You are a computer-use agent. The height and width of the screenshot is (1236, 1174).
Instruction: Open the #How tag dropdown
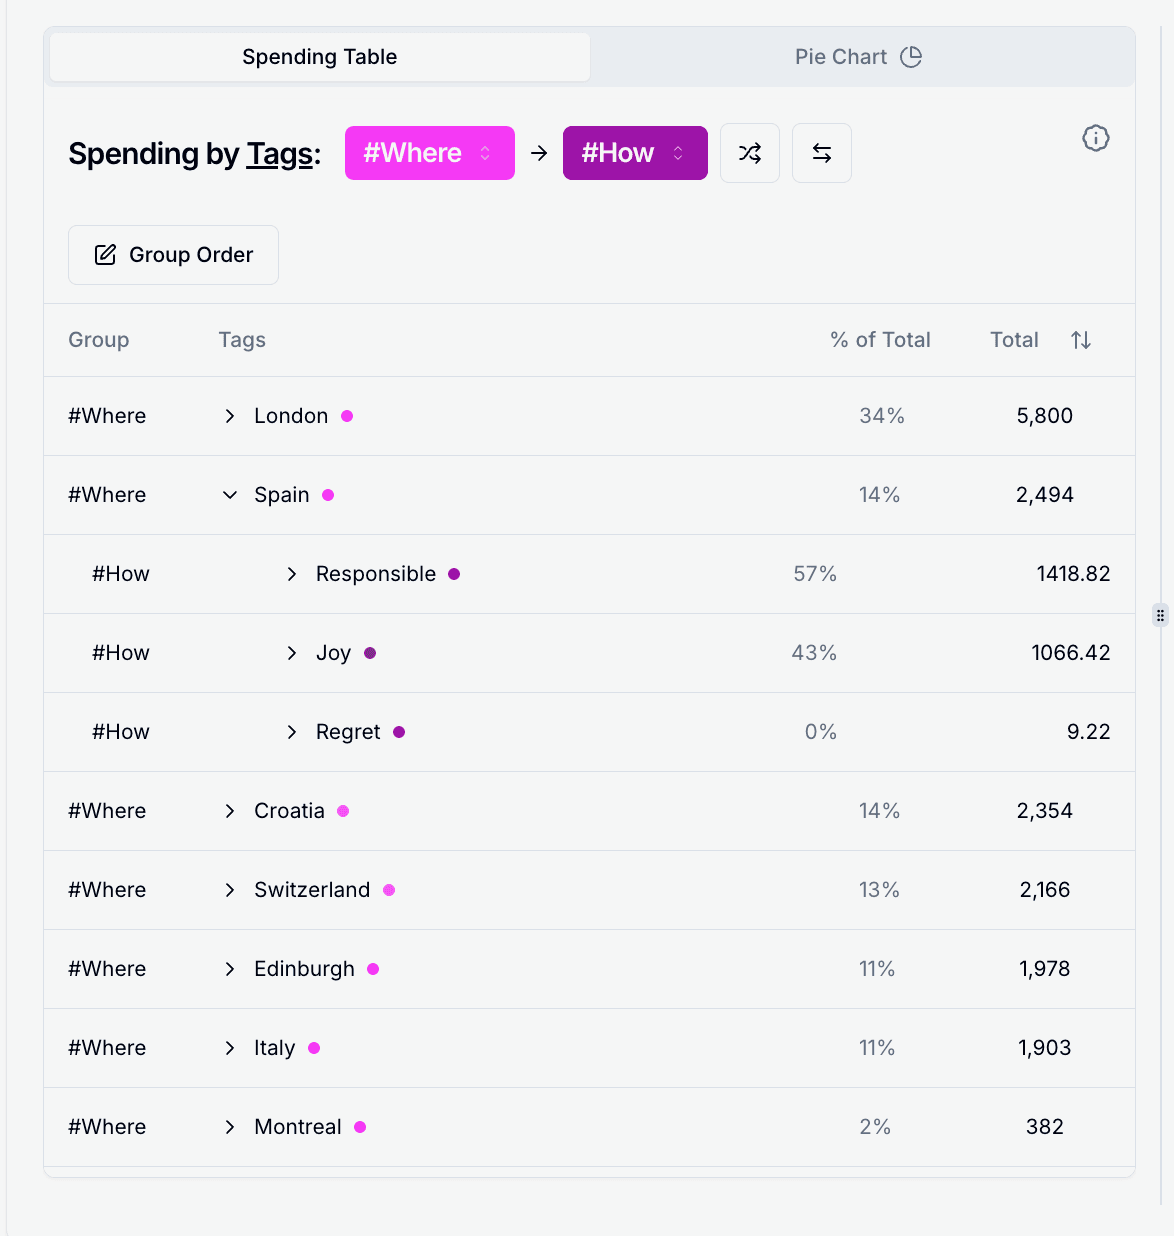(635, 153)
